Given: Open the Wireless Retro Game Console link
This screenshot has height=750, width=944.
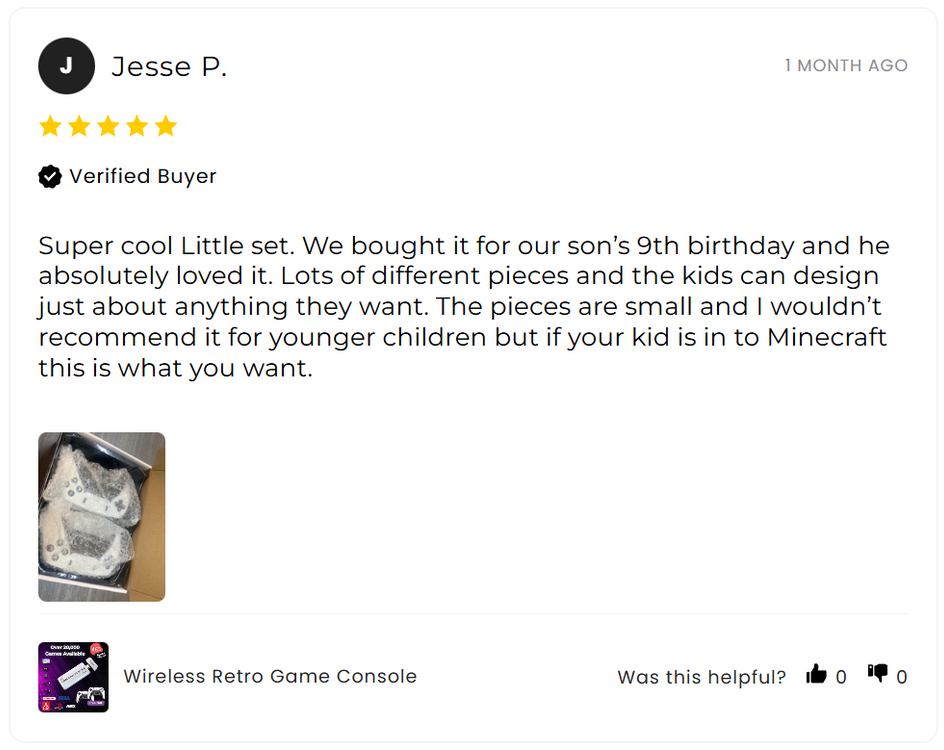Looking at the screenshot, I should 270,676.
